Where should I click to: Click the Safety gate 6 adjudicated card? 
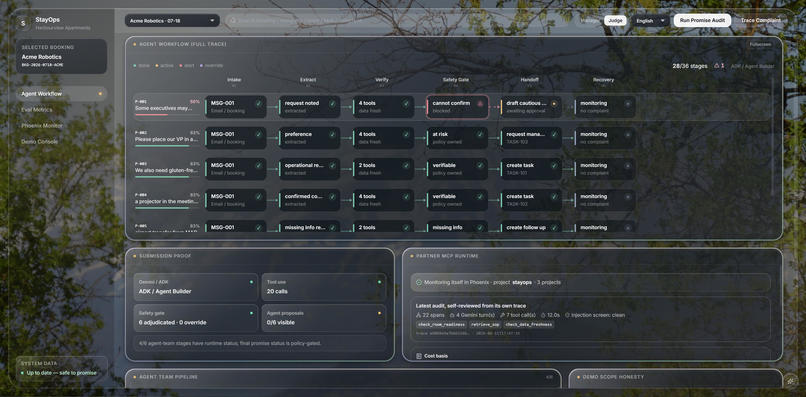point(196,318)
